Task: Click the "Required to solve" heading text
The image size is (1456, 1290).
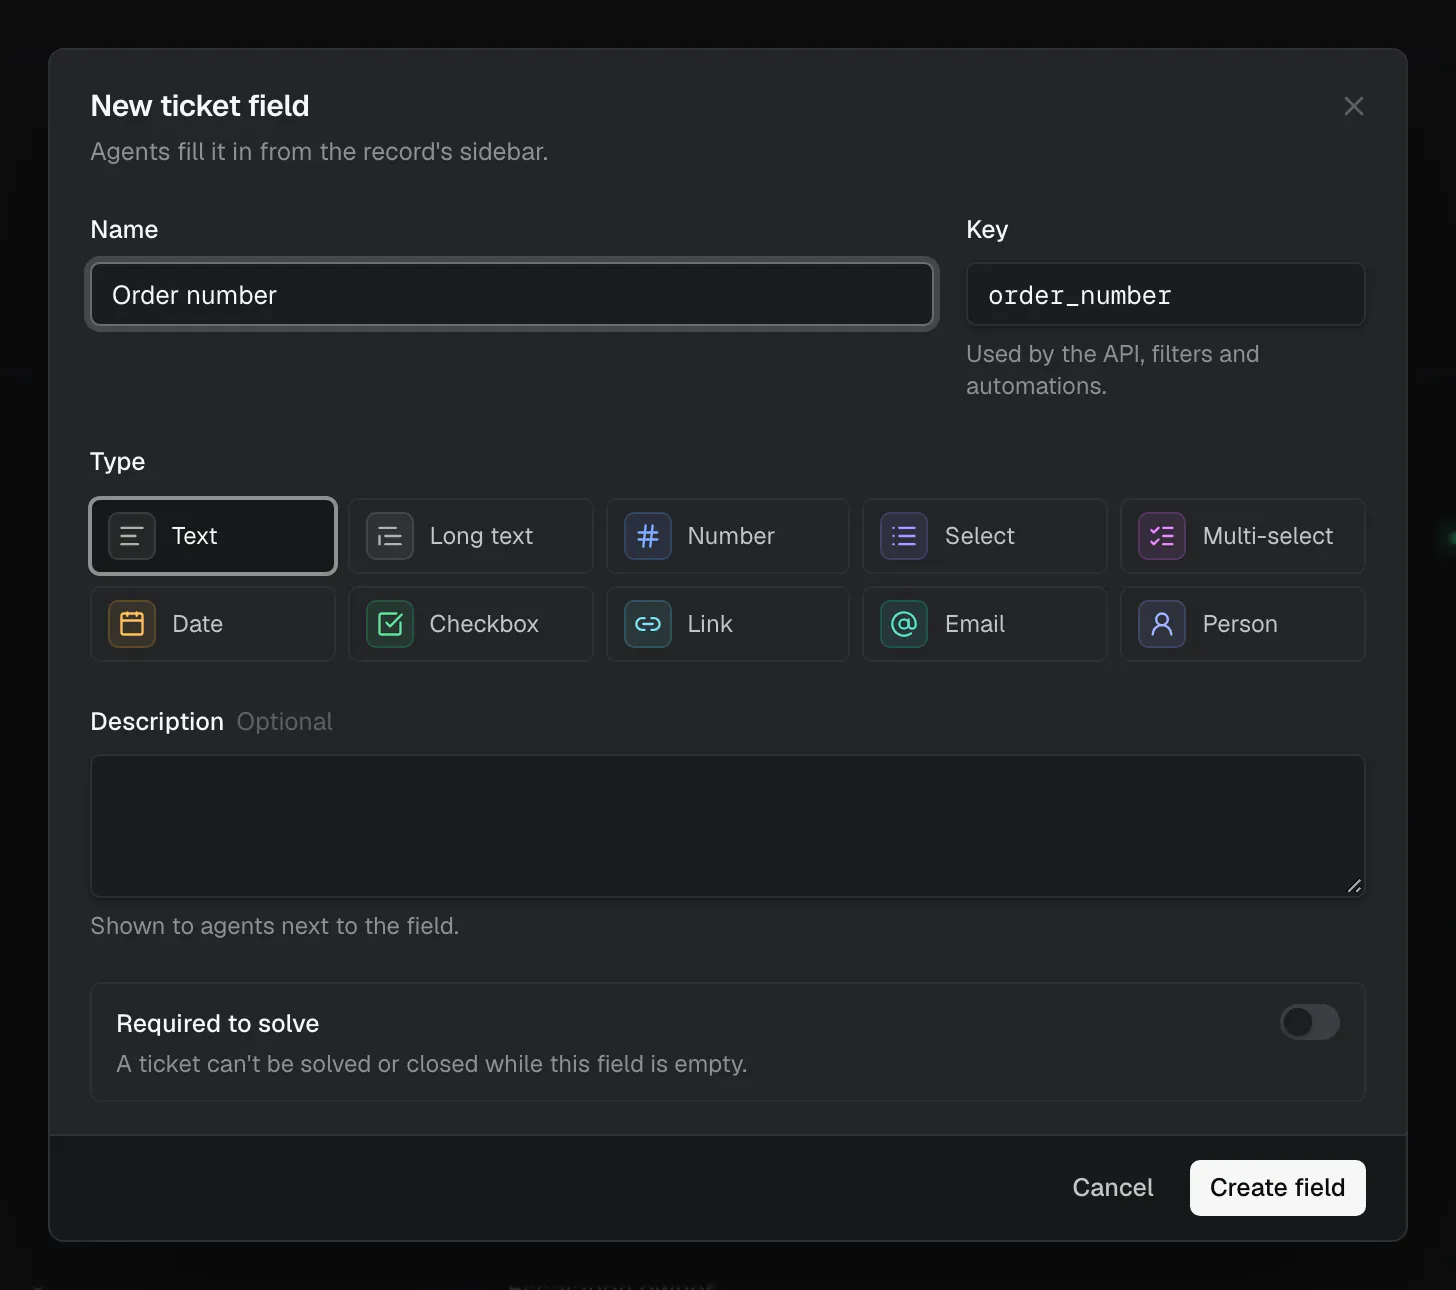Action: 218,1024
